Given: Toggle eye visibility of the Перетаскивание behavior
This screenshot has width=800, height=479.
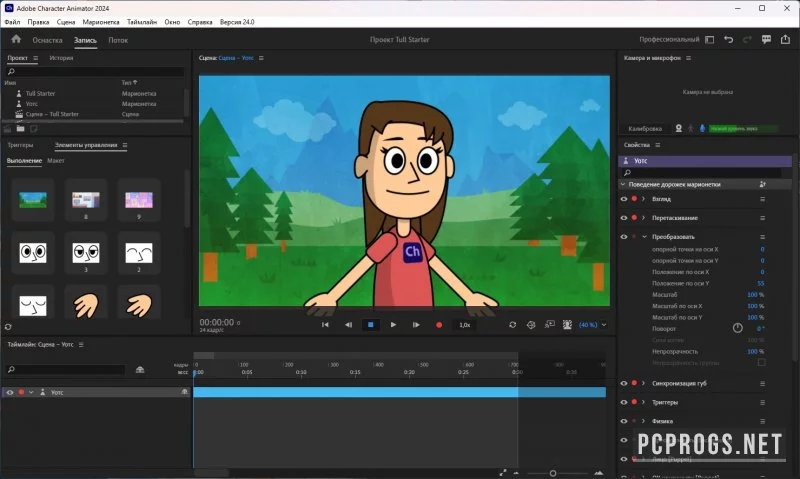Looking at the screenshot, I should (623, 218).
